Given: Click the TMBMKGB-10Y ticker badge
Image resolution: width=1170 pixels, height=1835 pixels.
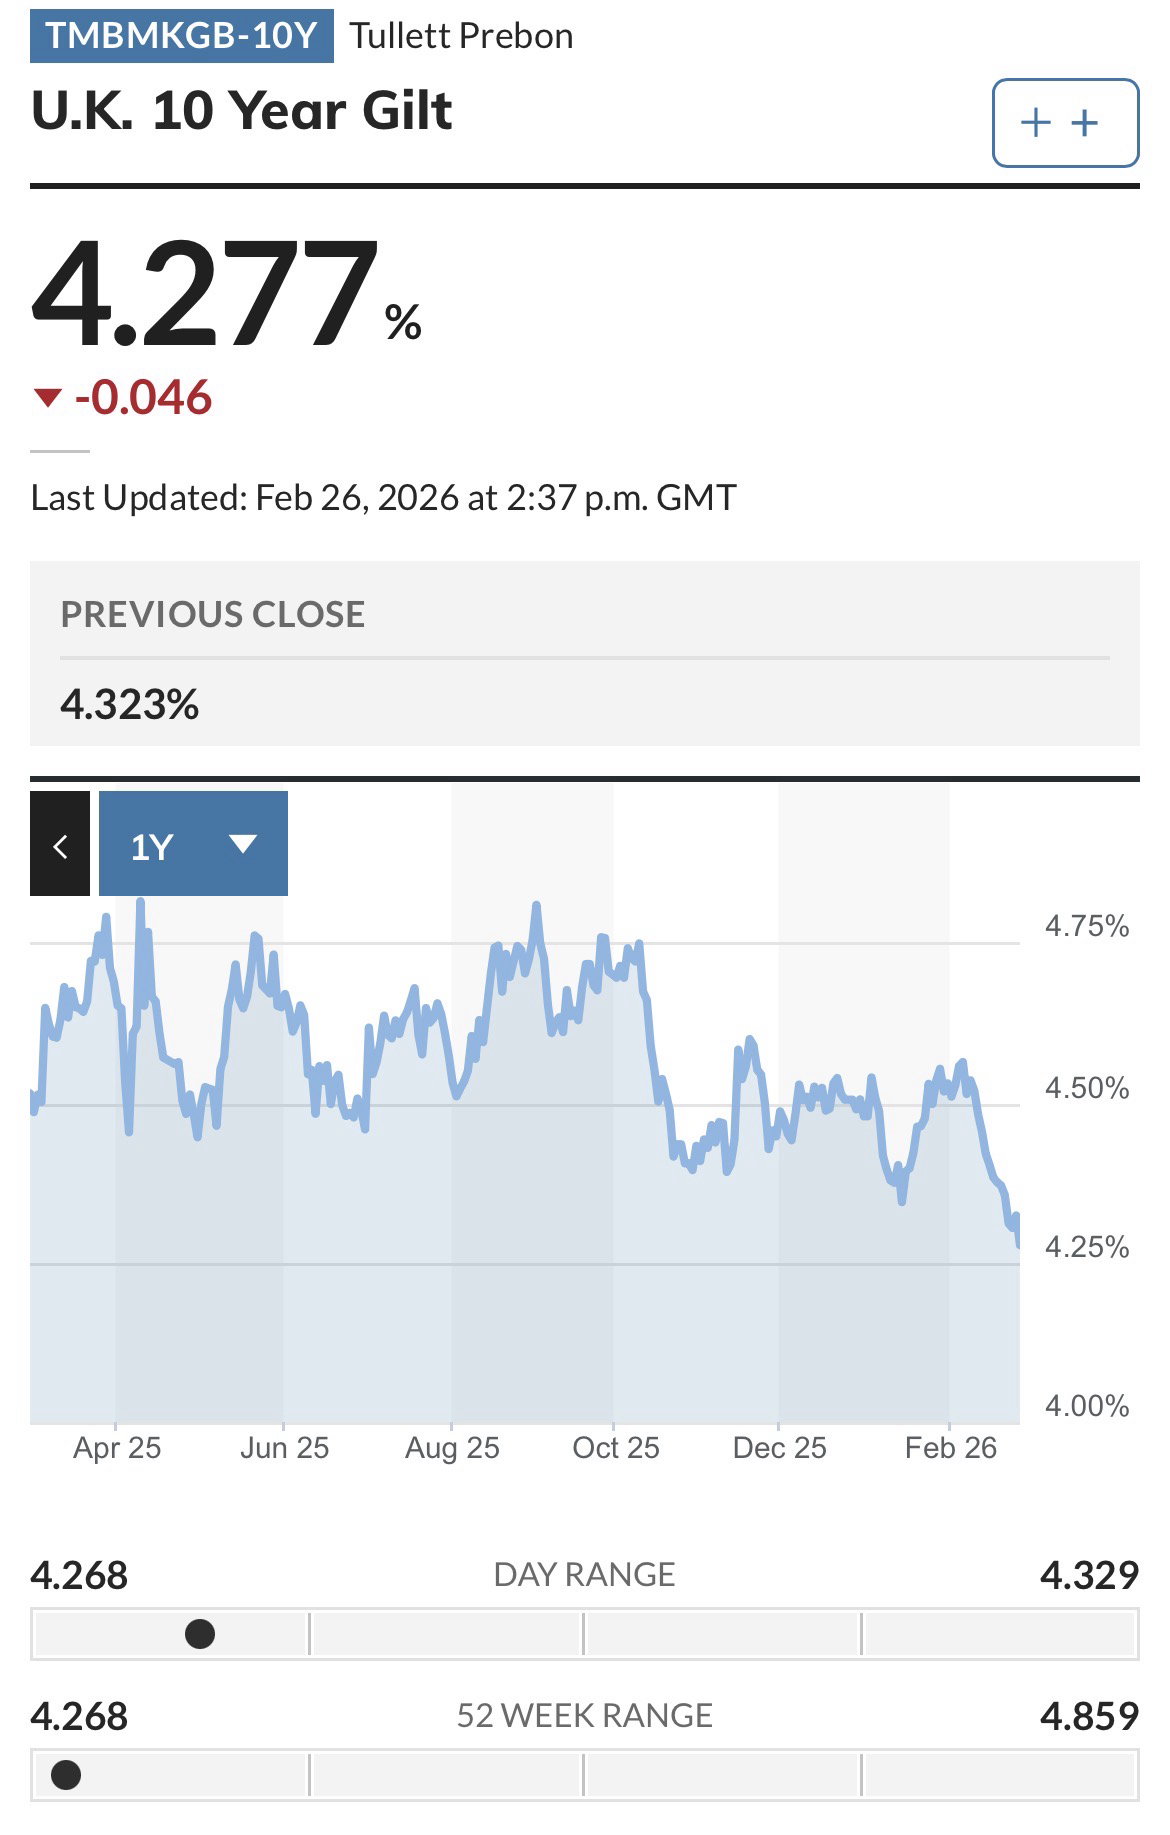Looking at the screenshot, I should click(181, 36).
